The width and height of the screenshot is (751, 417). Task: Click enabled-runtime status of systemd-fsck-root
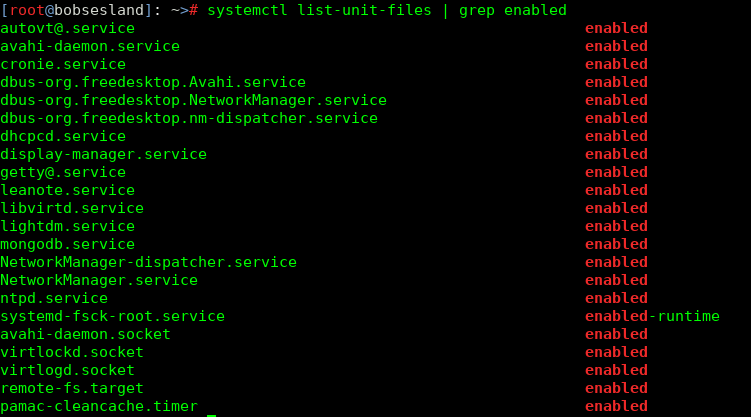pos(652,316)
